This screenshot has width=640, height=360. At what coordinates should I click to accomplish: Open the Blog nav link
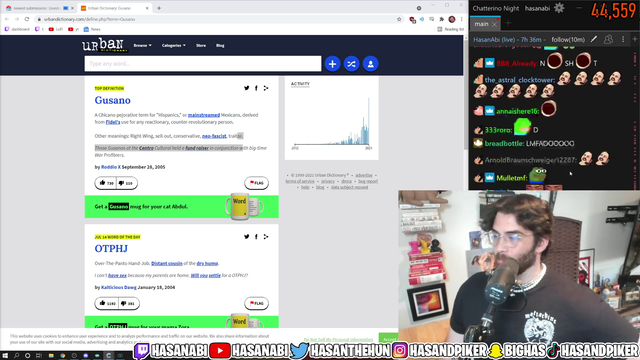click(x=220, y=45)
